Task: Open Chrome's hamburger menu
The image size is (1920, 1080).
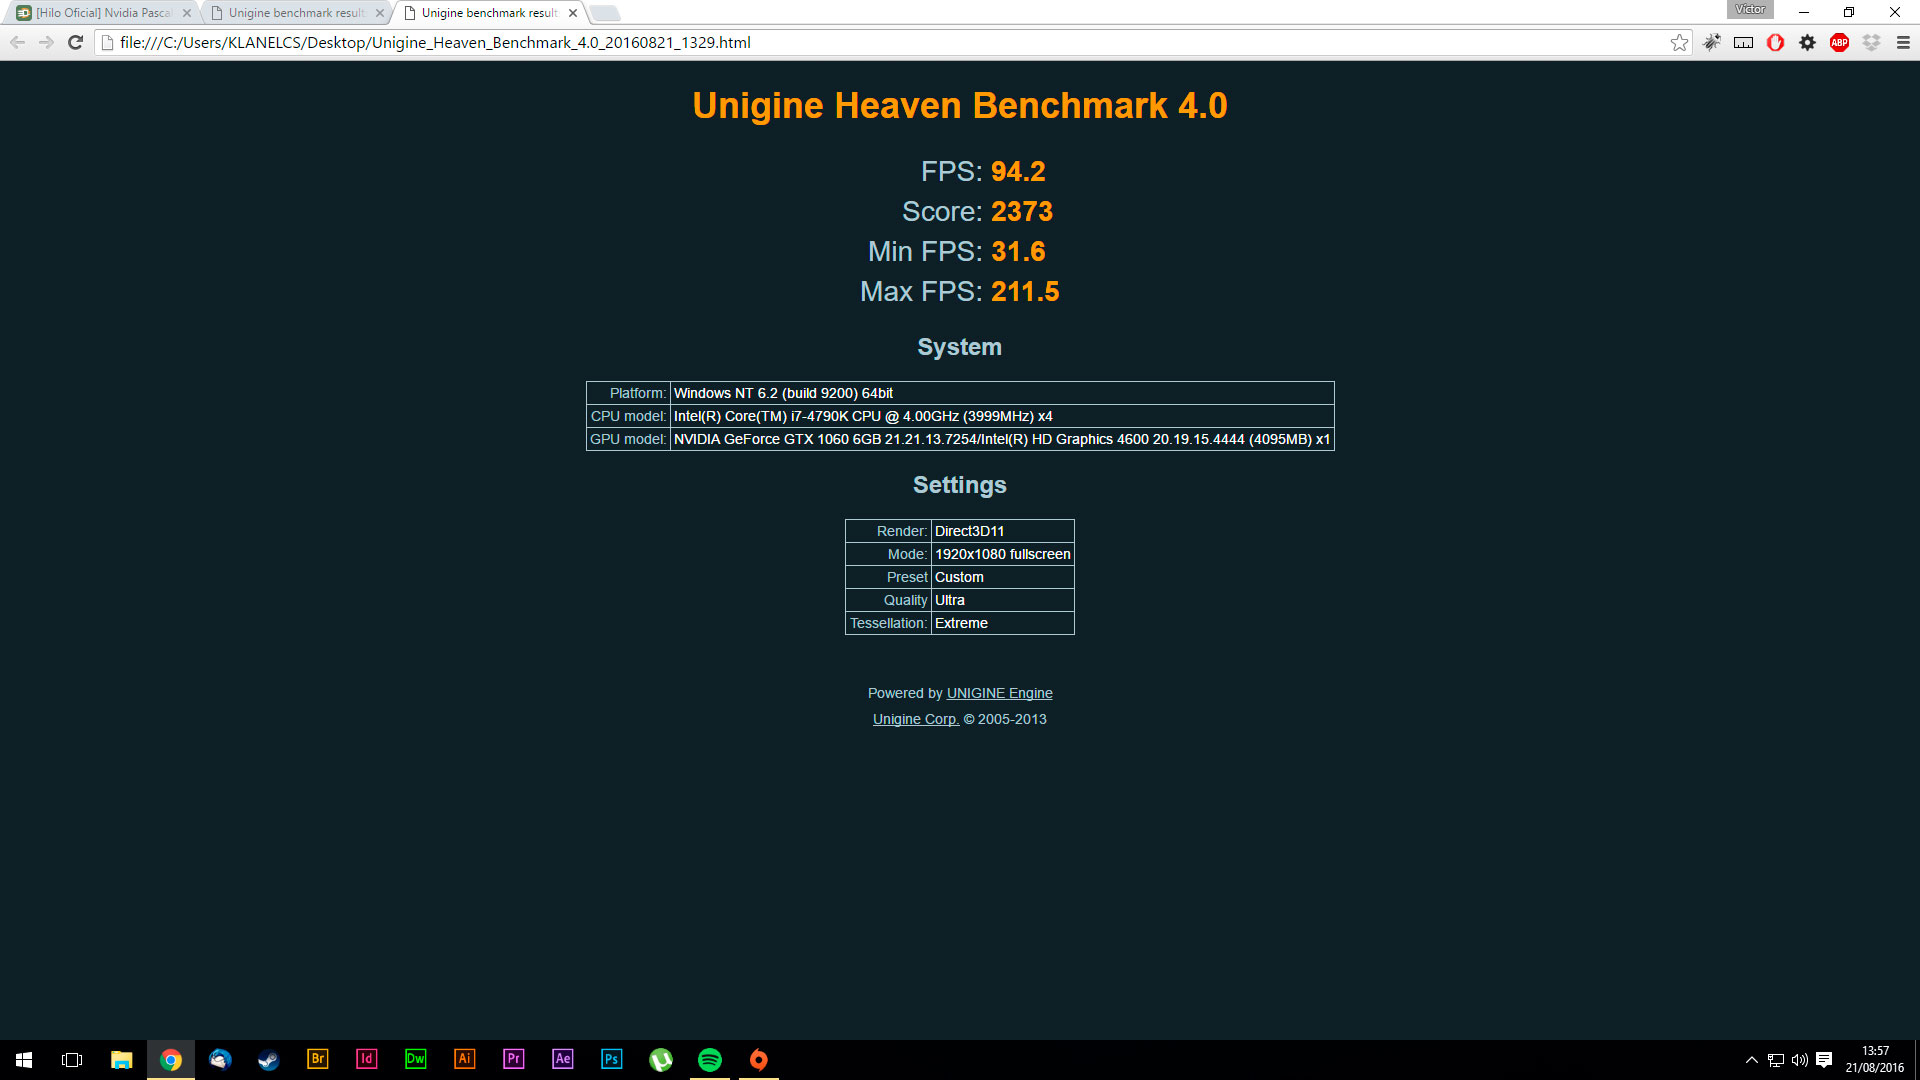Action: coord(1903,42)
